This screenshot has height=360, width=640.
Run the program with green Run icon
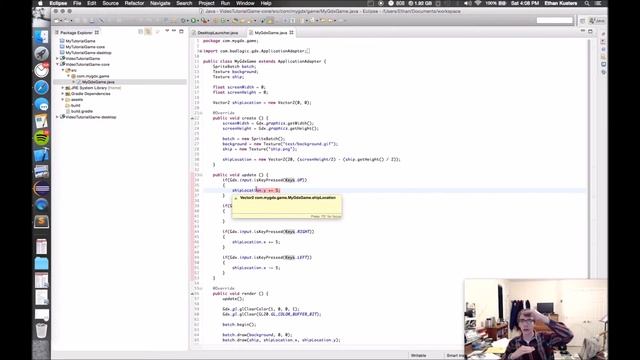click(194, 20)
